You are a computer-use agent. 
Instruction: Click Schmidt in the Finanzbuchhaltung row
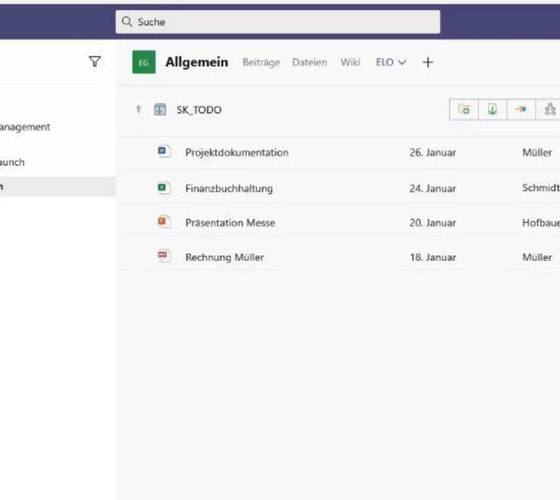click(x=541, y=188)
